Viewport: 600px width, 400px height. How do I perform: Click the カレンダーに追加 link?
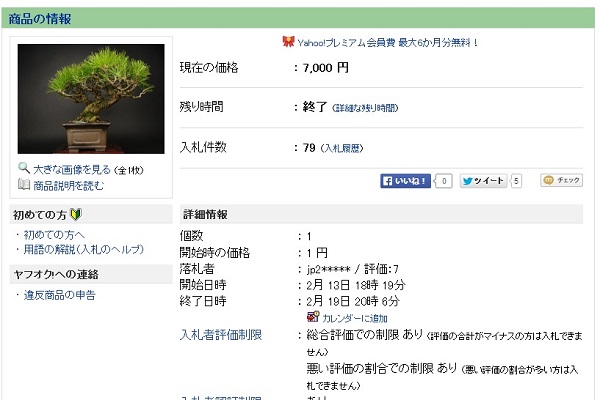tap(355, 318)
